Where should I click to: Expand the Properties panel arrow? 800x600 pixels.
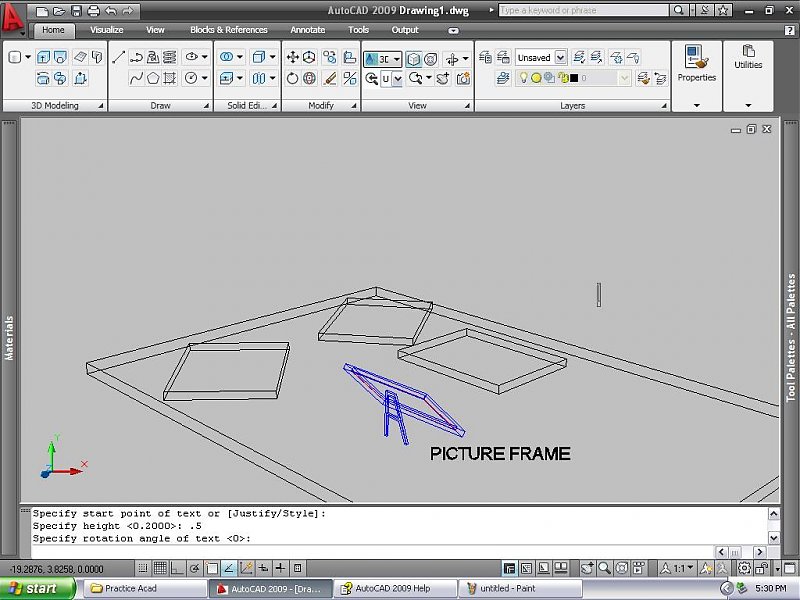(696, 106)
